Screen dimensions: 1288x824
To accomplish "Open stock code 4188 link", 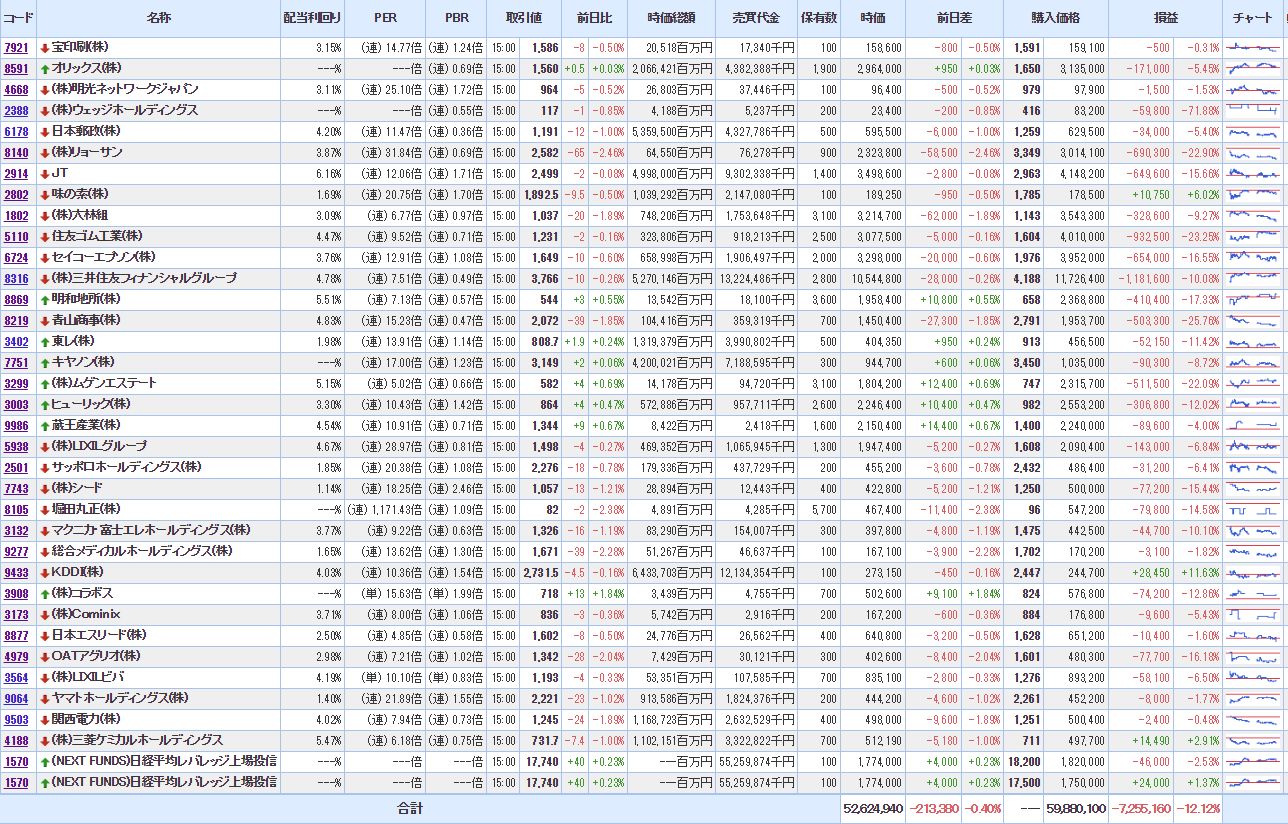I will [16, 740].
